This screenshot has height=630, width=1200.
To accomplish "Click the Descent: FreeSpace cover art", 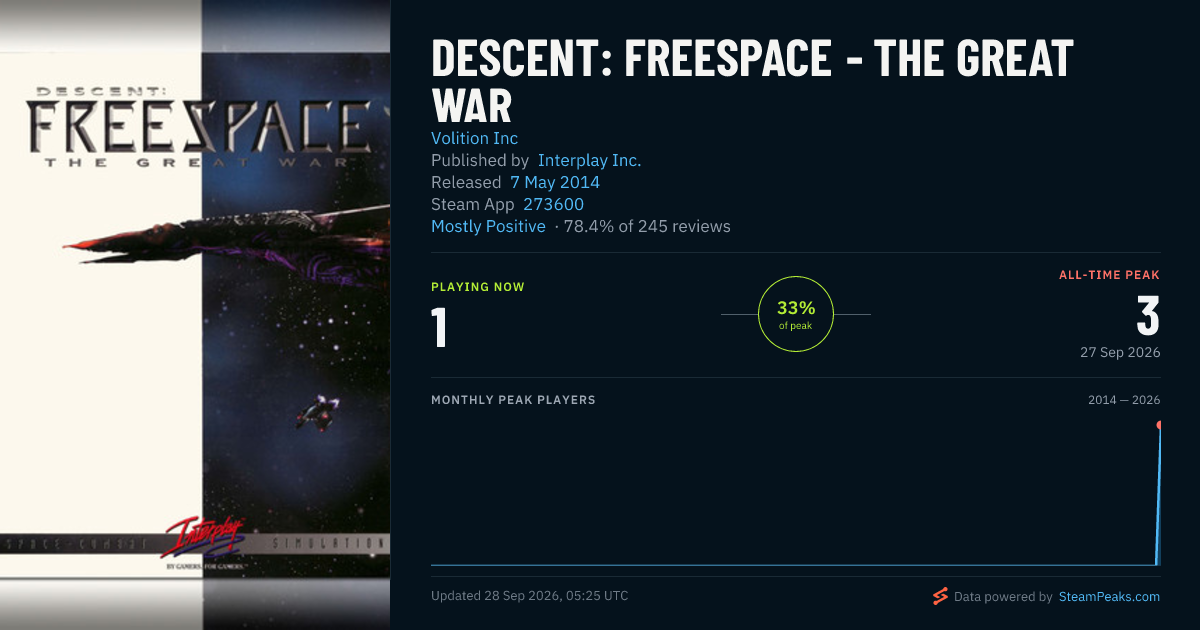I will point(195,315).
